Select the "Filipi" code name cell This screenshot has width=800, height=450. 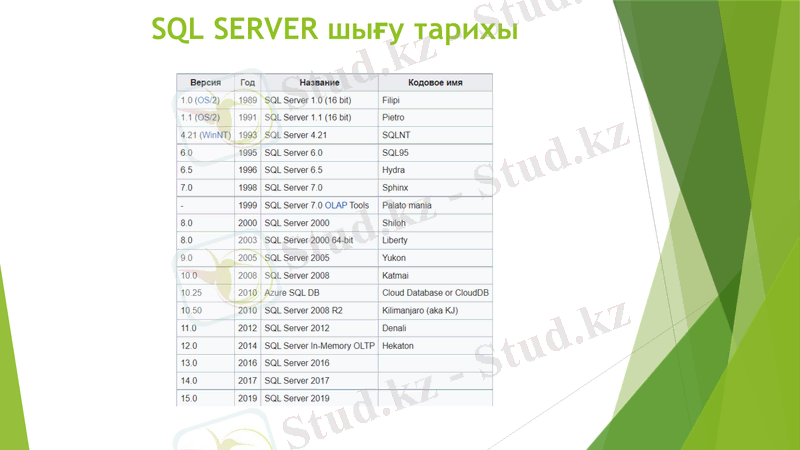pyautogui.click(x=396, y=101)
